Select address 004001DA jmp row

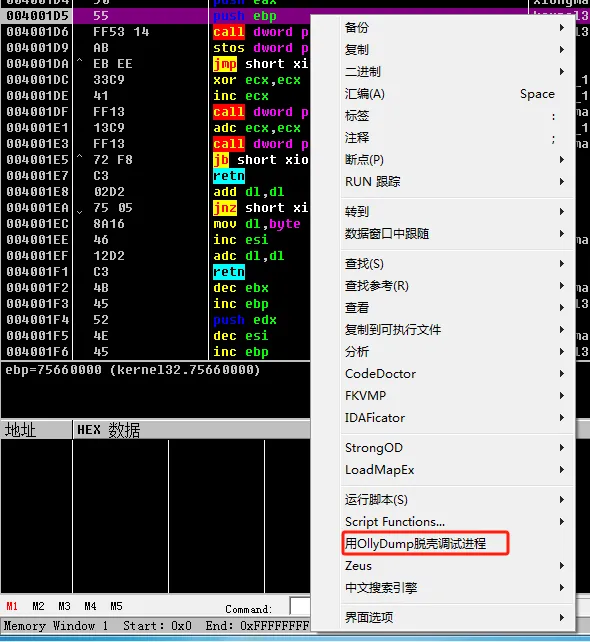[x=155, y=64]
